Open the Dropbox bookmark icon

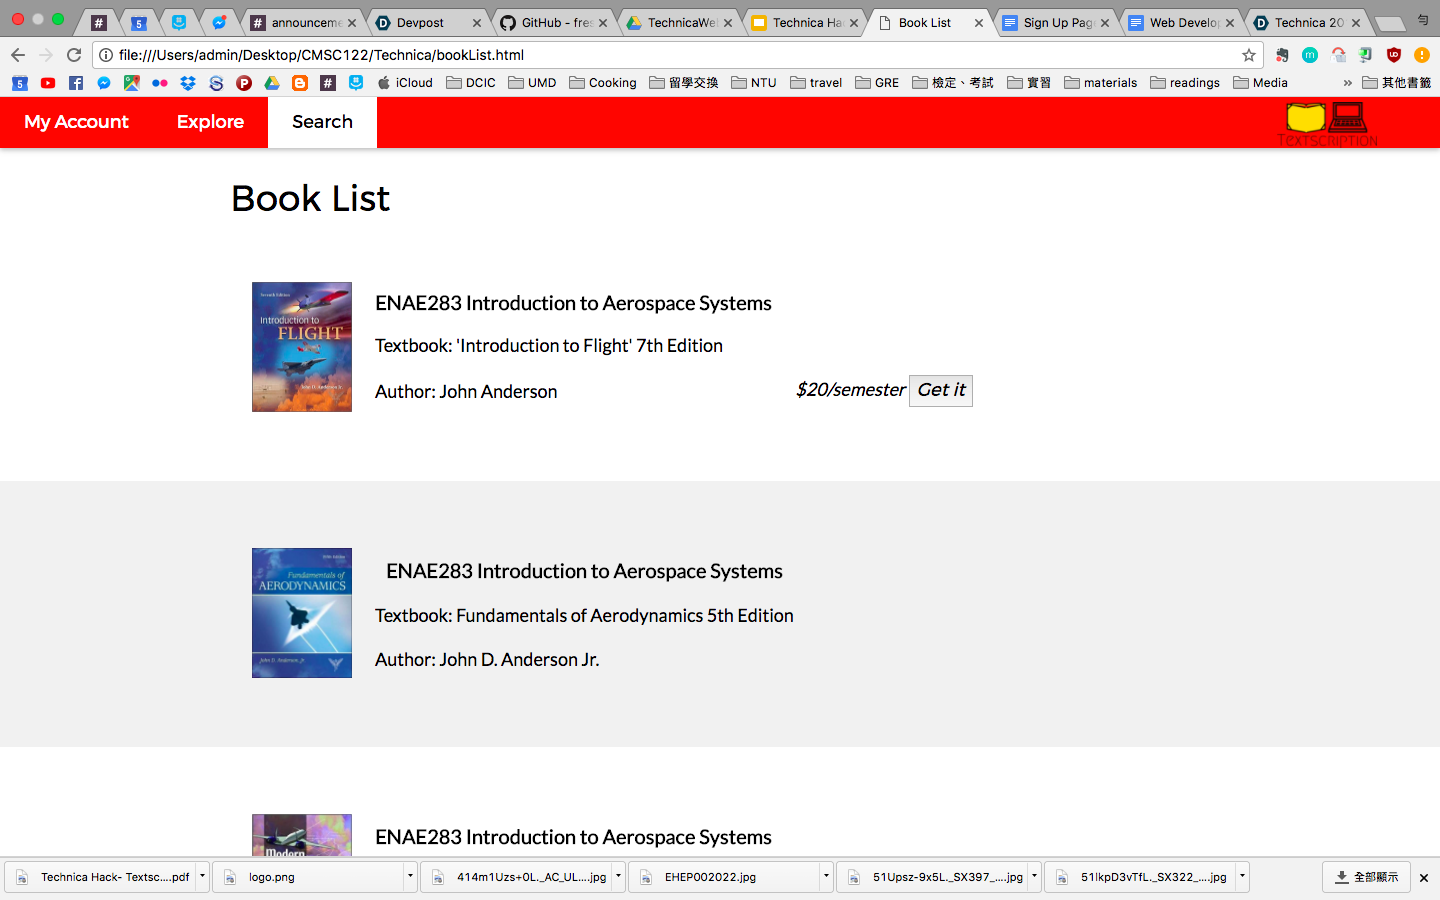click(188, 83)
